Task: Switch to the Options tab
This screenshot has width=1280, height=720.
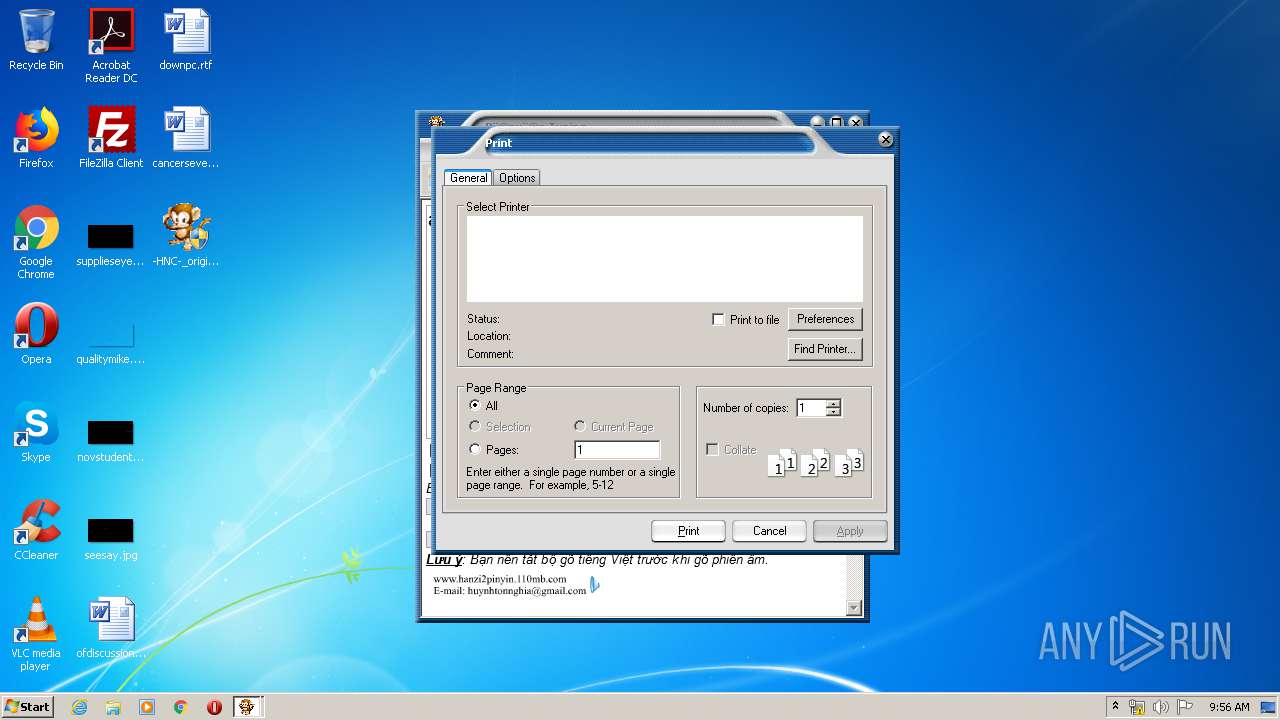Action: pyautogui.click(x=517, y=178)
